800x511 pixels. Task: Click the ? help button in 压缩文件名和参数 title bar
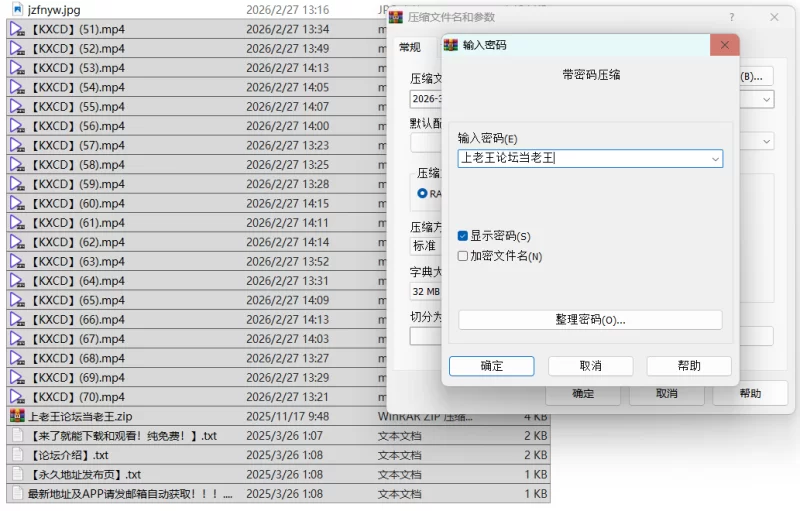point(732,17)
